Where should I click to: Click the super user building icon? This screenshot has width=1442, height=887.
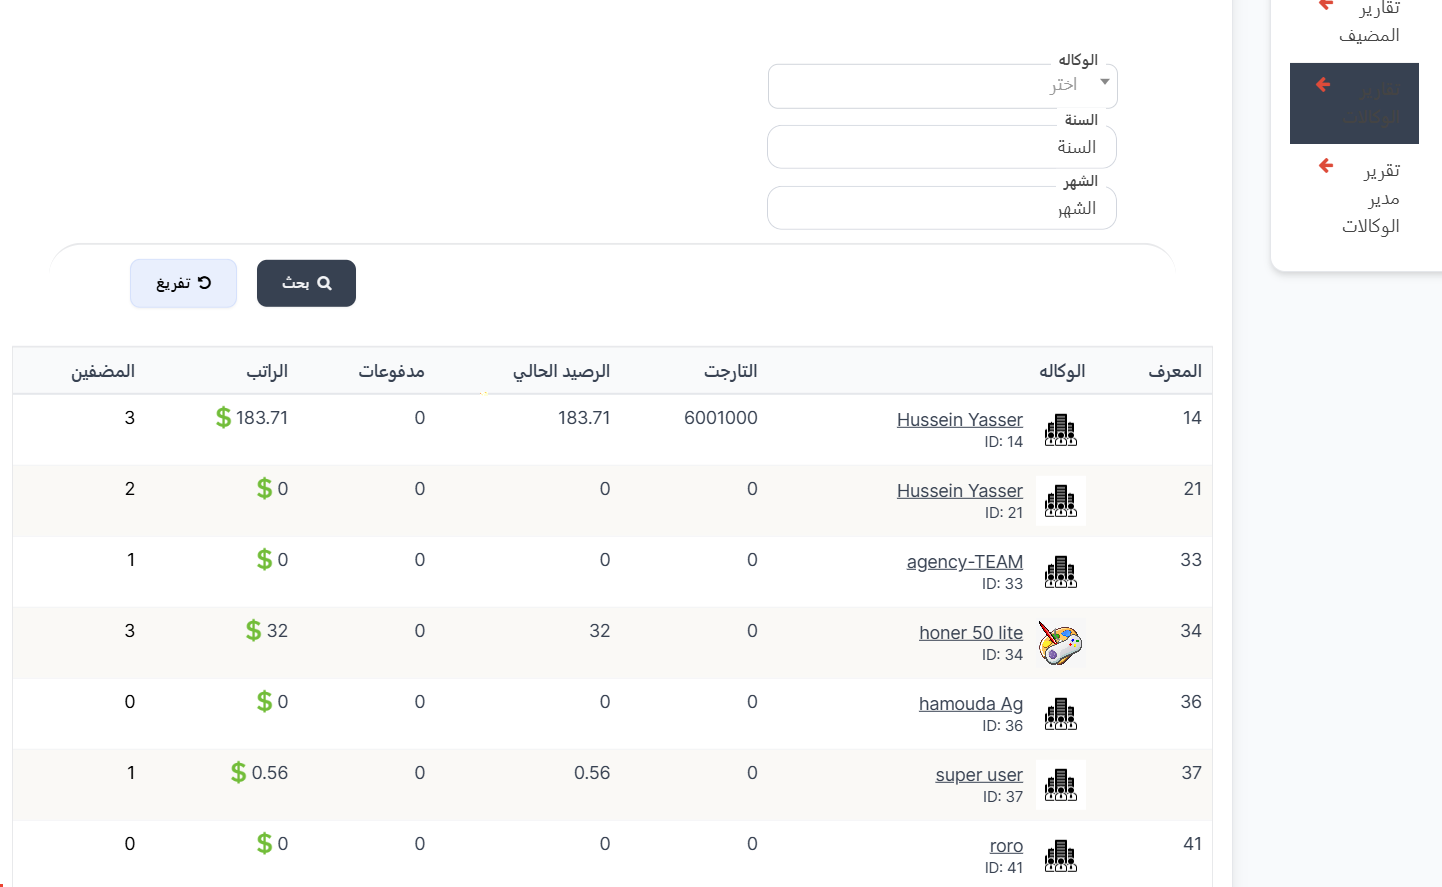pyautogui.click(x=1061, y=785)
